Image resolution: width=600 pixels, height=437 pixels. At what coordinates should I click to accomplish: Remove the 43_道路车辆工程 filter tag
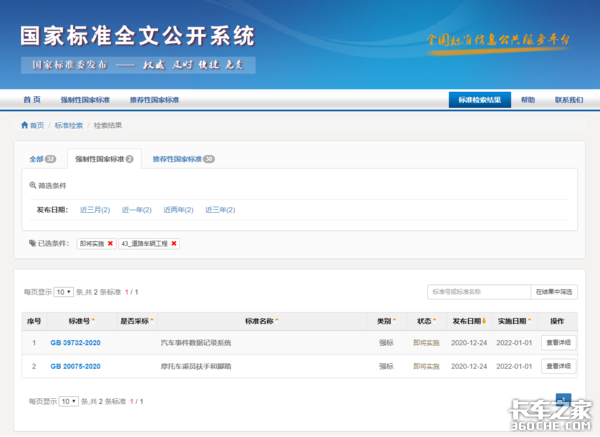[x=174, y=243]
